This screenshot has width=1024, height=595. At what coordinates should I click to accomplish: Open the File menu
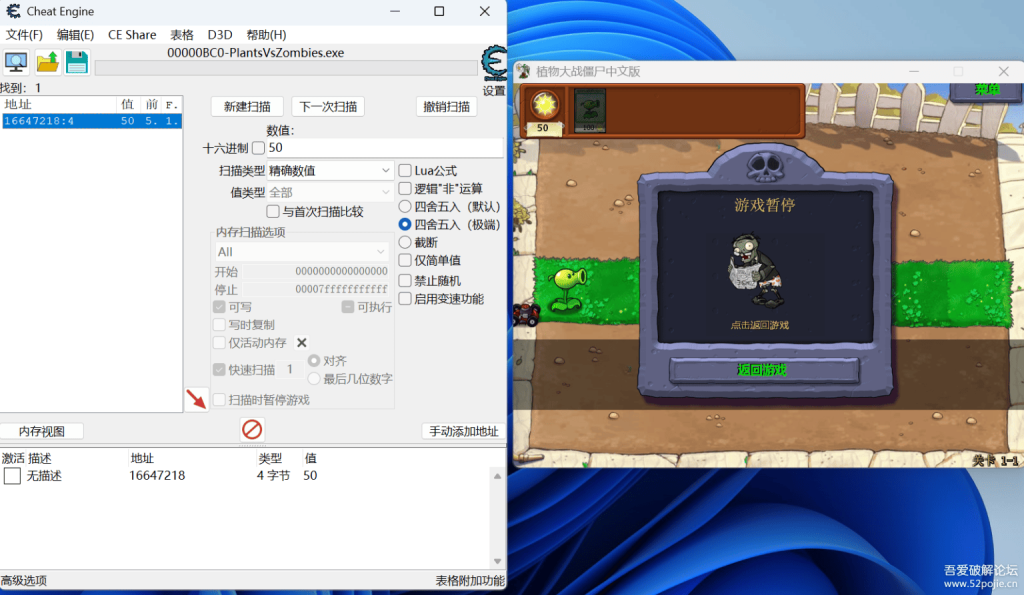24,35
